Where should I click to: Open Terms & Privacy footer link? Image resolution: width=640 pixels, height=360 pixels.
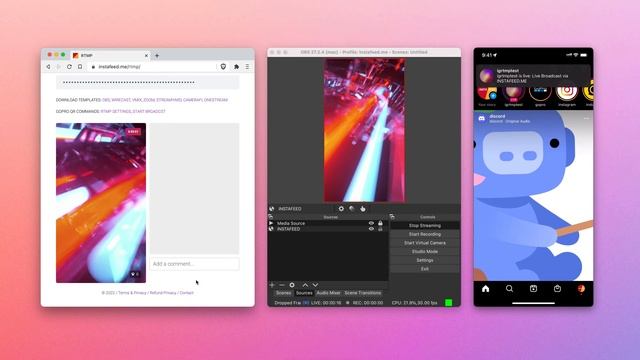(132, 293)
